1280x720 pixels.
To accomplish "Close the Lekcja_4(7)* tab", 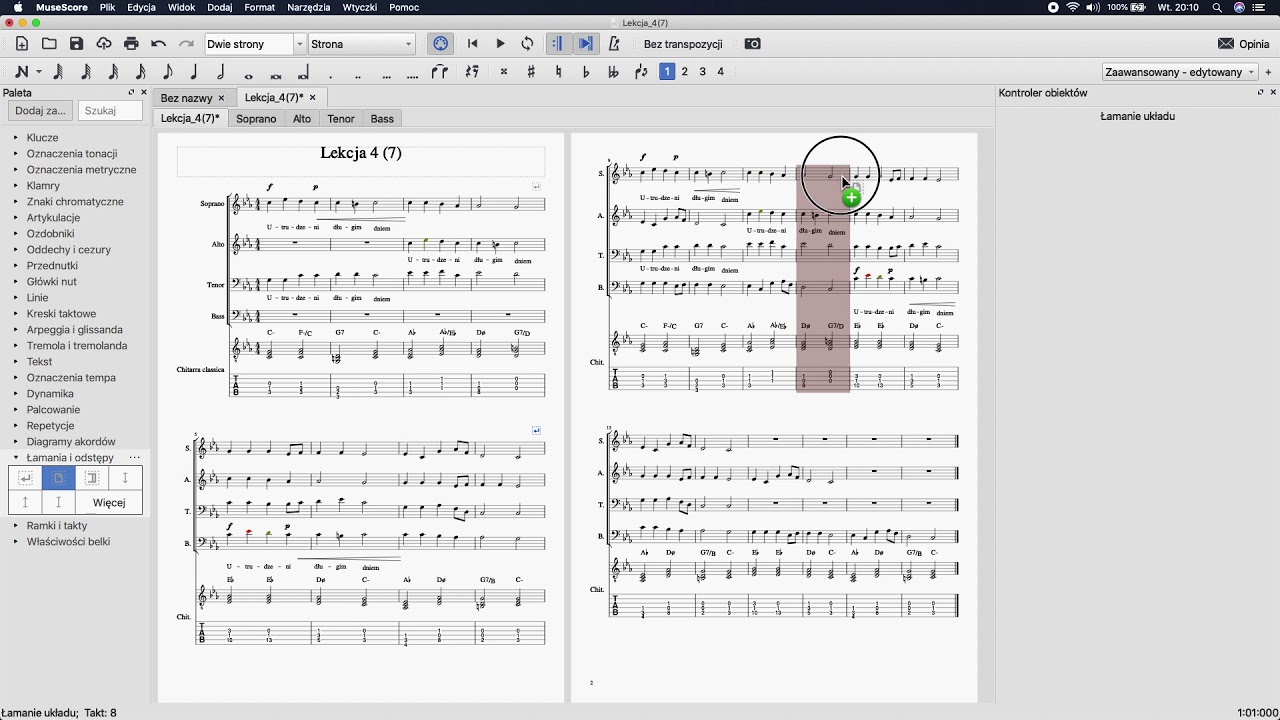I will coord(312,97).
